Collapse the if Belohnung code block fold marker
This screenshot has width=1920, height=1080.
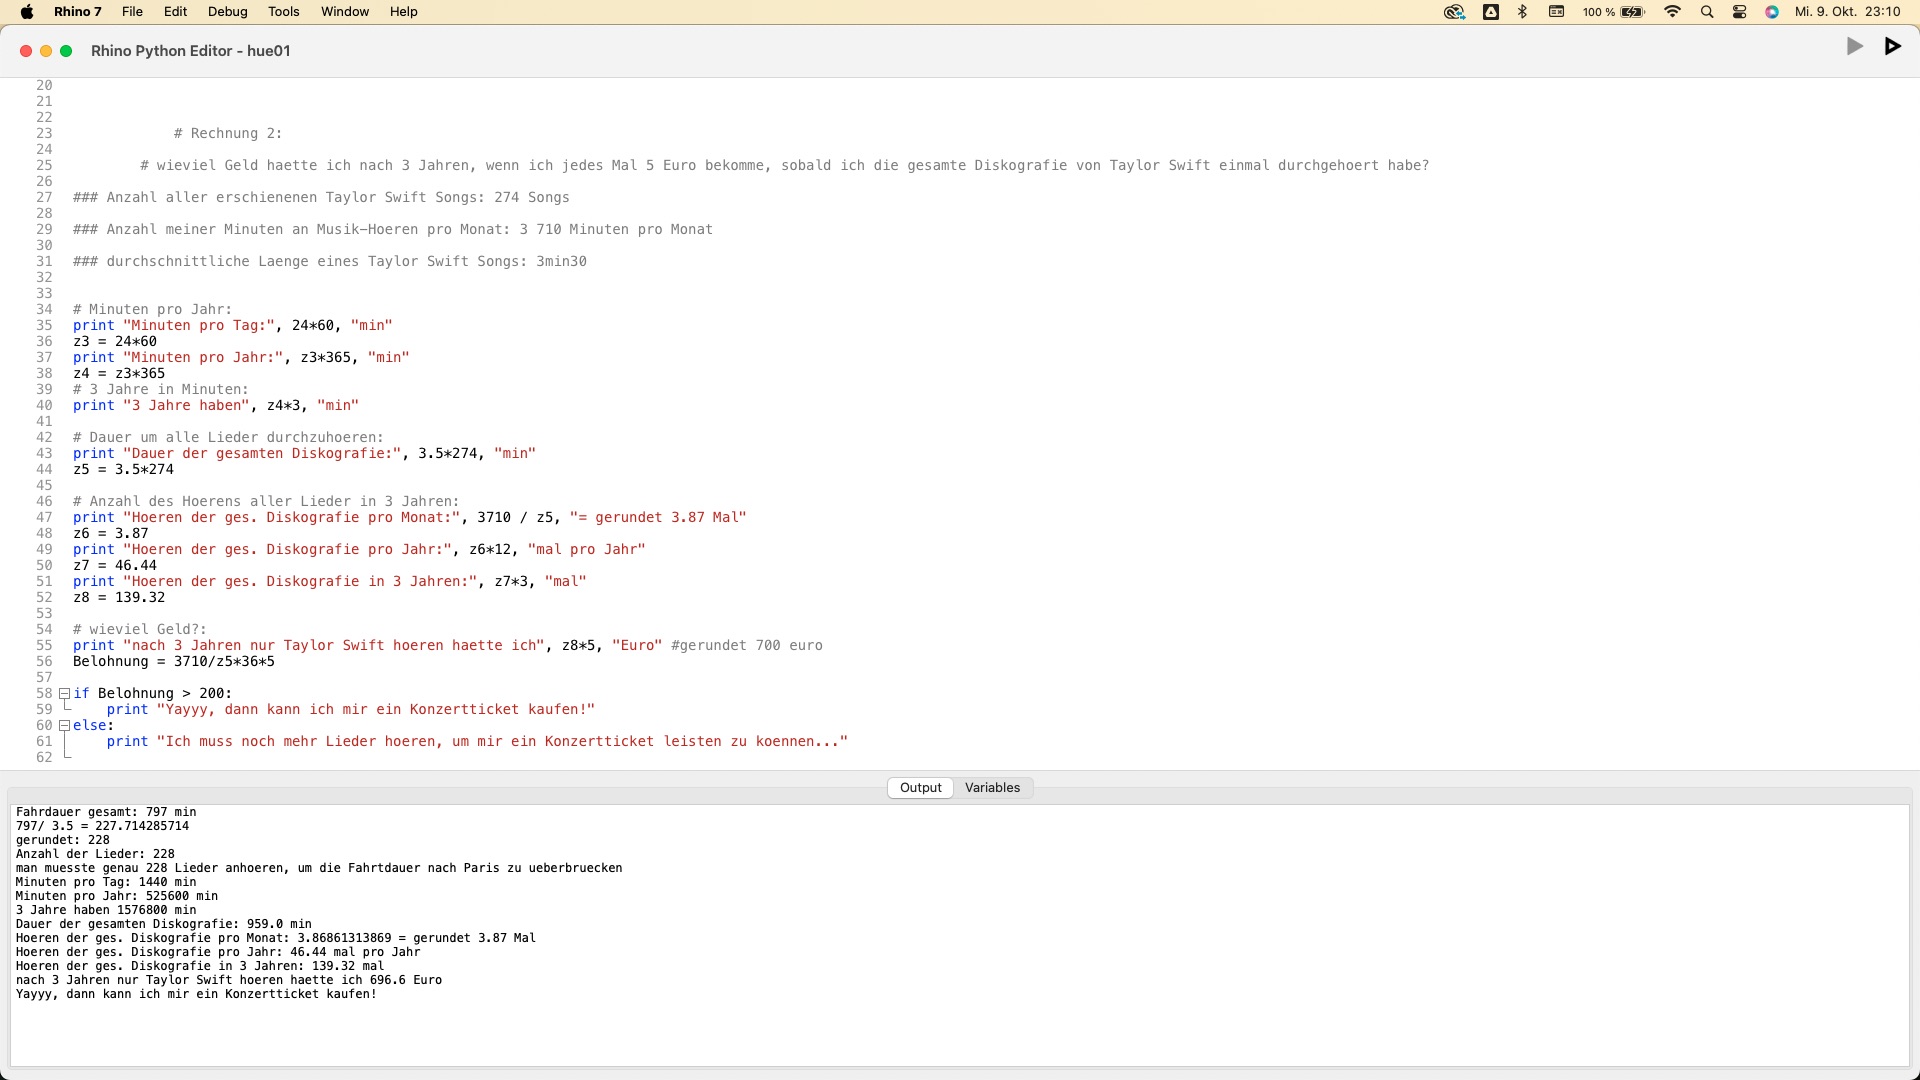[65, 693]
